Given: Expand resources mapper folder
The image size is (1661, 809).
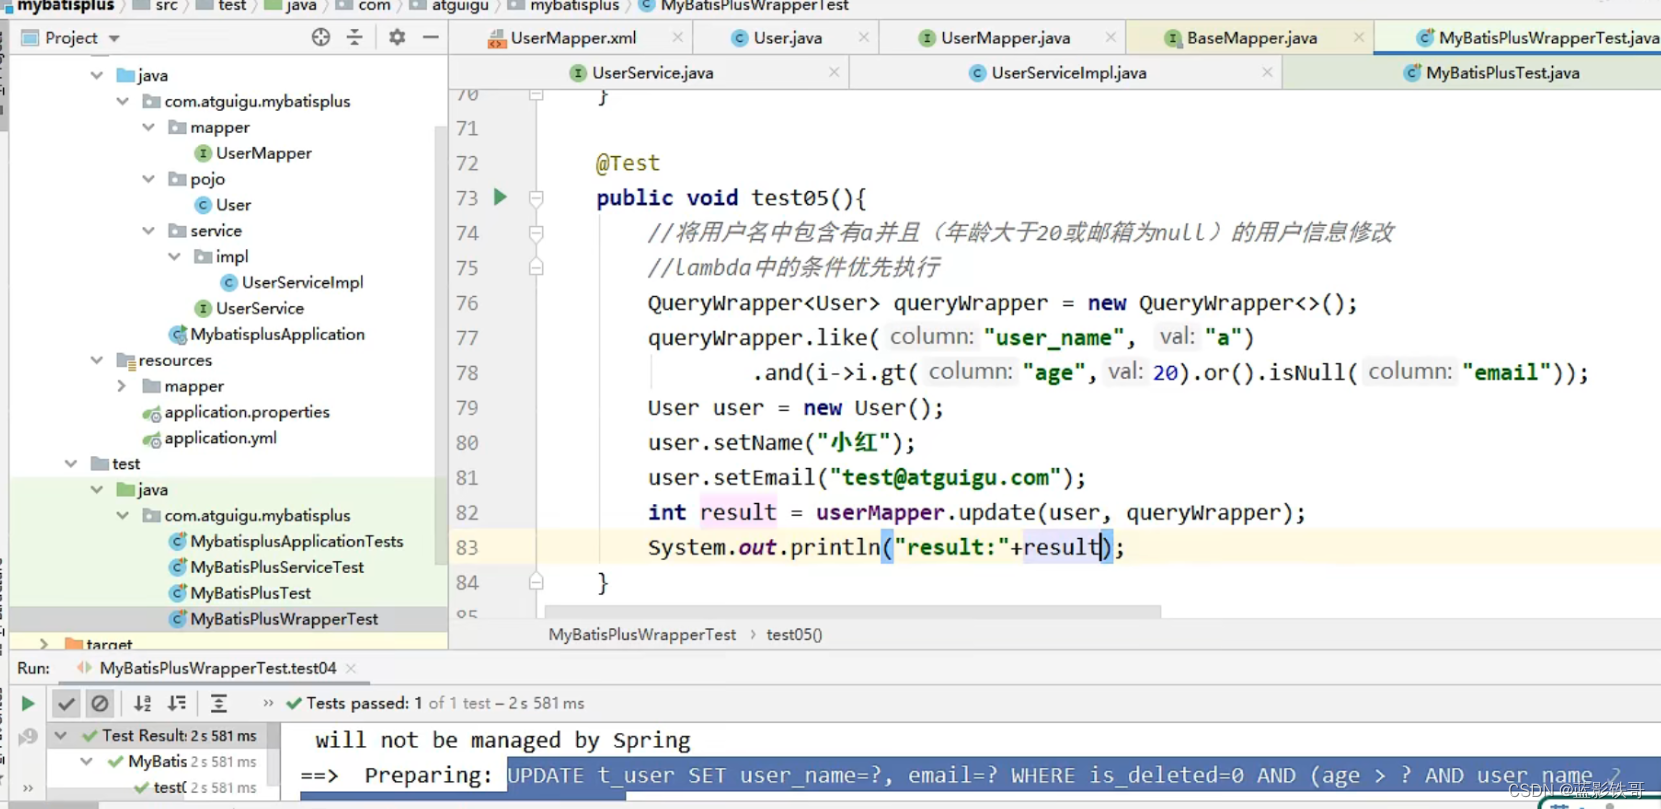Looking at the screenshot, I should (x=122, y=386).
